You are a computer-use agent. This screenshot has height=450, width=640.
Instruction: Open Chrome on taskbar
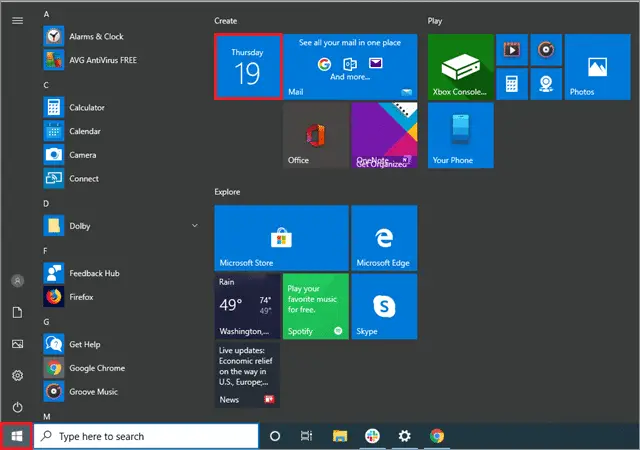437,436
